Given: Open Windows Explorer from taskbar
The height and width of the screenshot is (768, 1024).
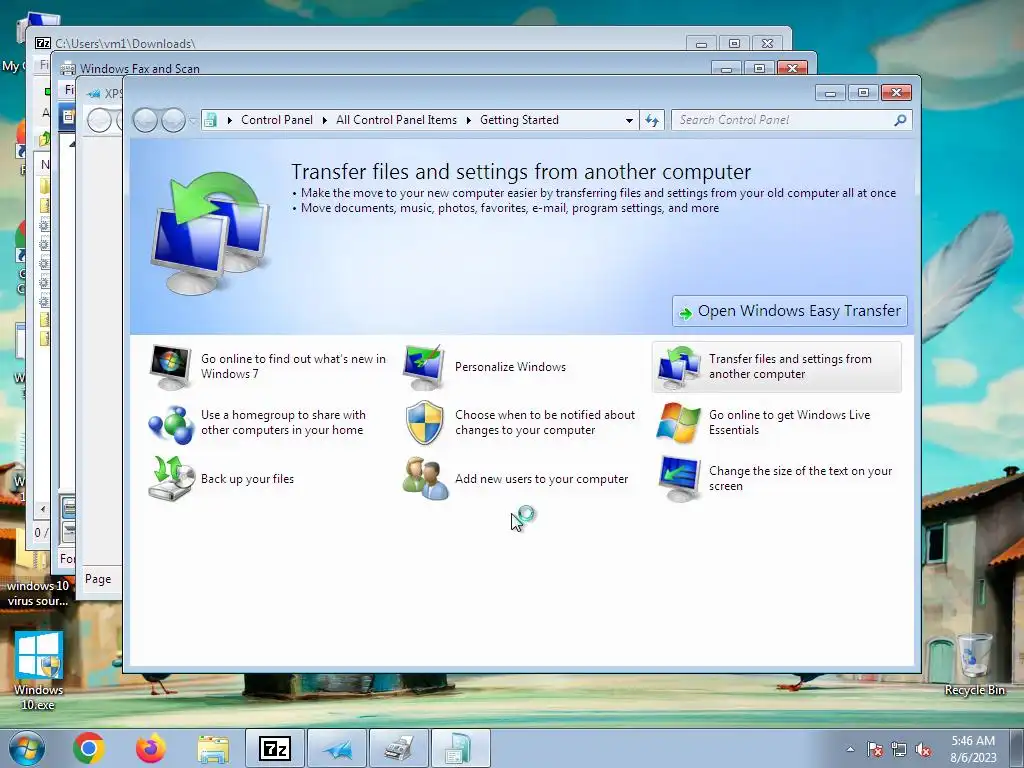Looking at the screenshot, I should [213, 748].
